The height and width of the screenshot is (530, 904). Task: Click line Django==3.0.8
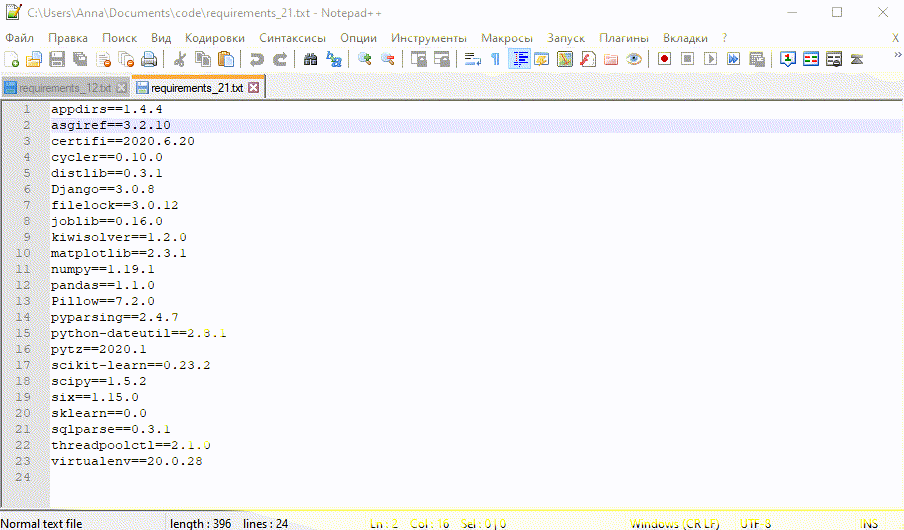(103, 189)
